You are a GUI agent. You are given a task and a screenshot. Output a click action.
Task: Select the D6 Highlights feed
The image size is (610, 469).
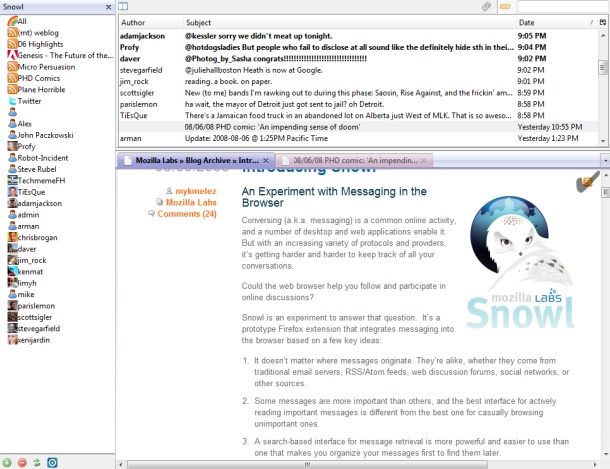35,44
